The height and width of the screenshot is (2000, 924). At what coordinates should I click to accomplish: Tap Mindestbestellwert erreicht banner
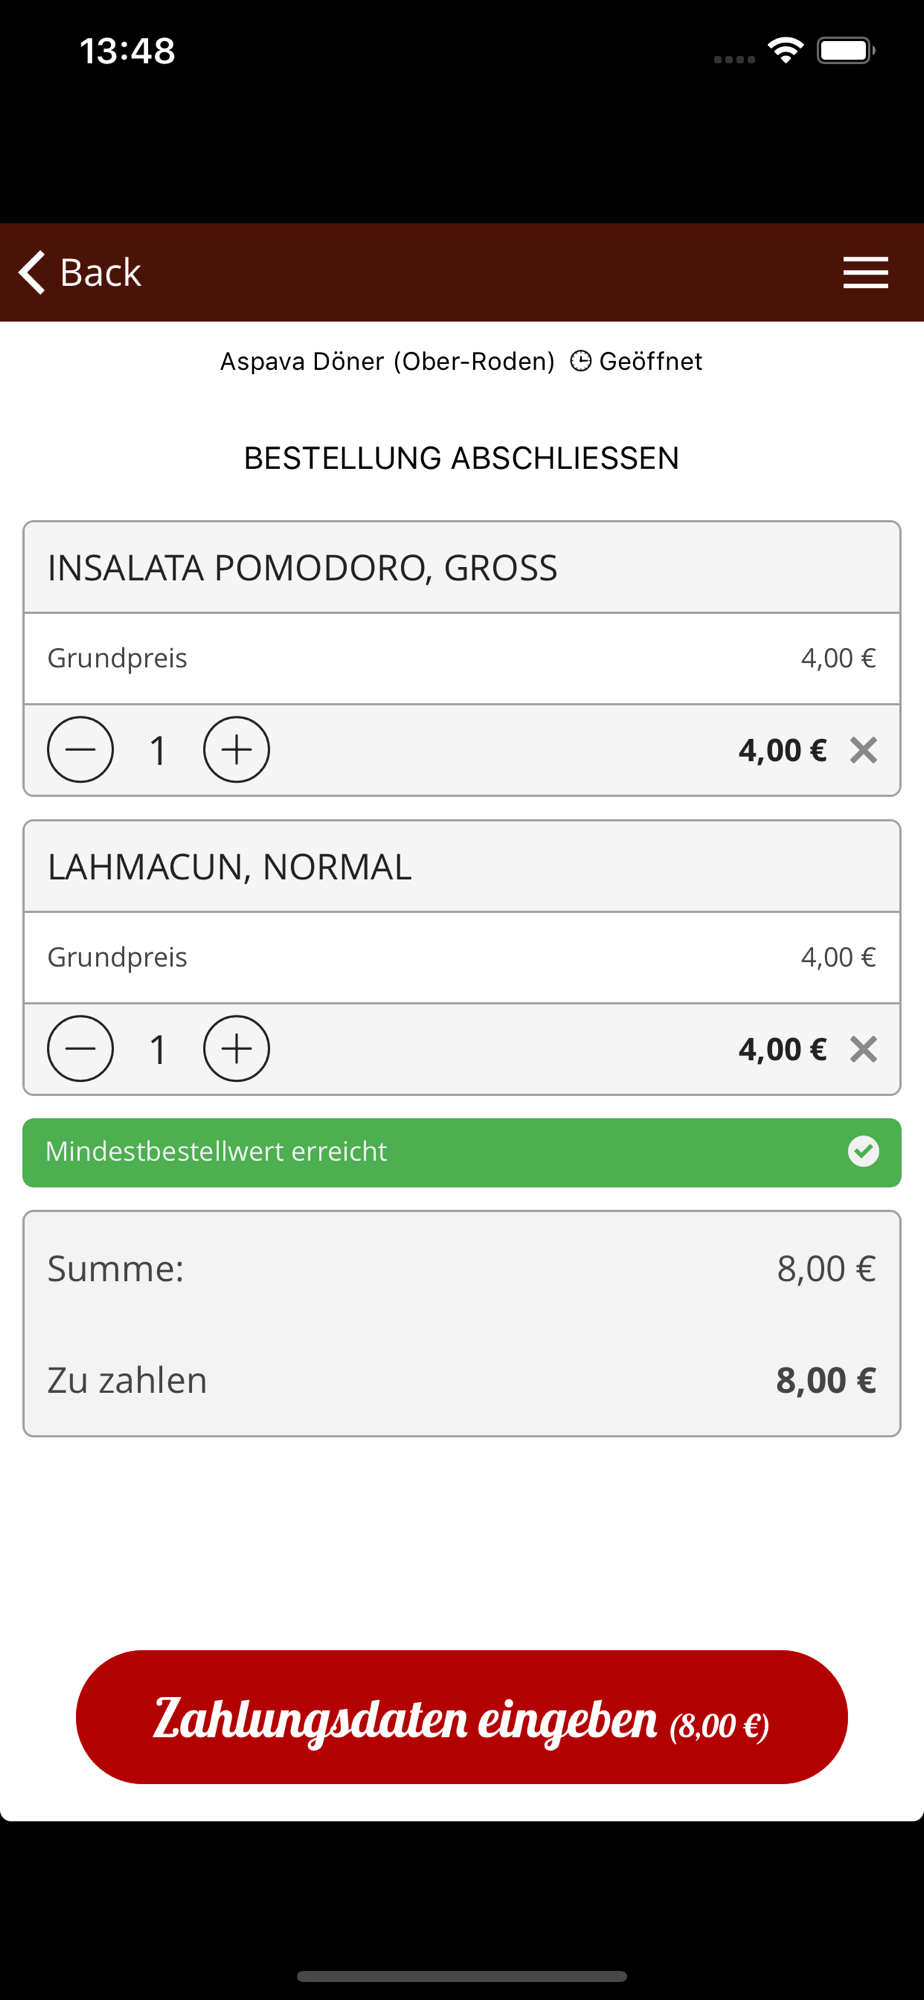462,1152
